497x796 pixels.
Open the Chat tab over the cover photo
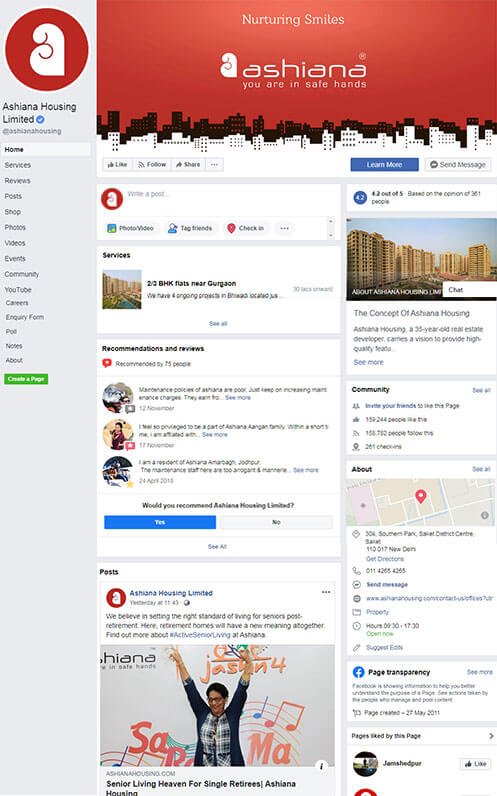tap(469, 290)
